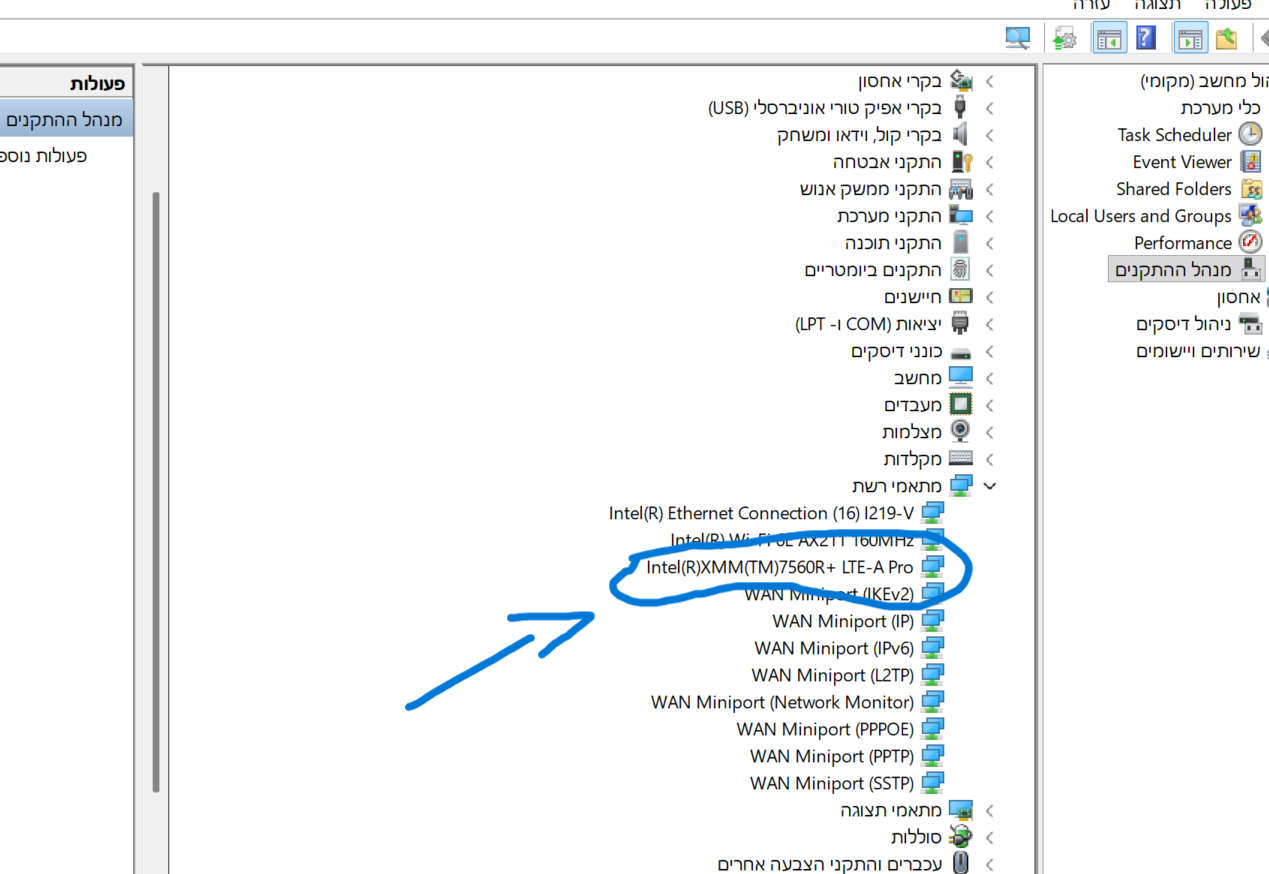
Task: Open Task Scheduler in the console tree
Action: point(1174,135)
